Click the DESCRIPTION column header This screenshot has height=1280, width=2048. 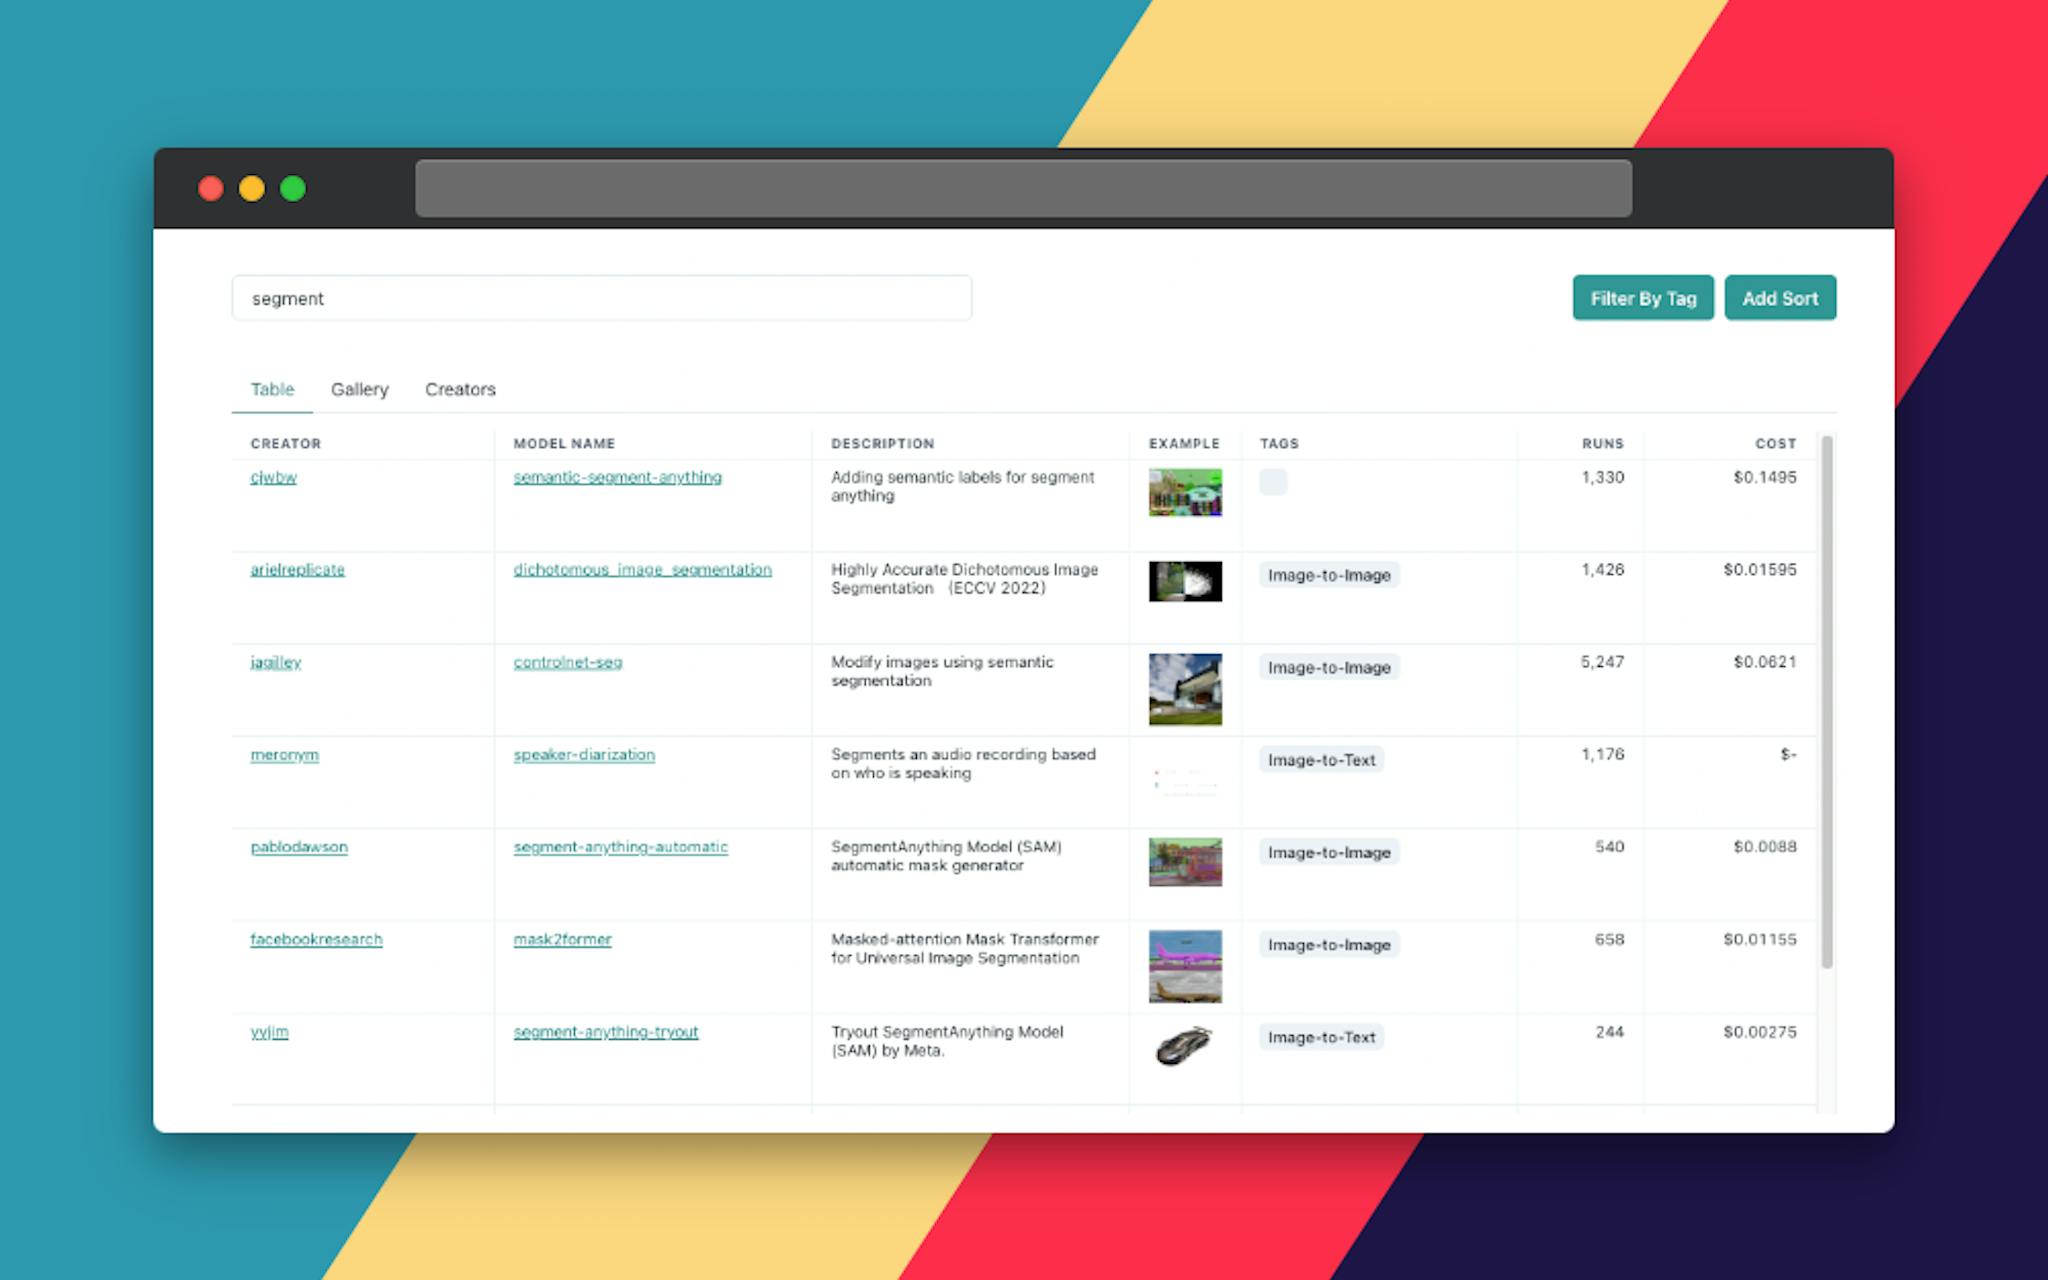[882, 443]
